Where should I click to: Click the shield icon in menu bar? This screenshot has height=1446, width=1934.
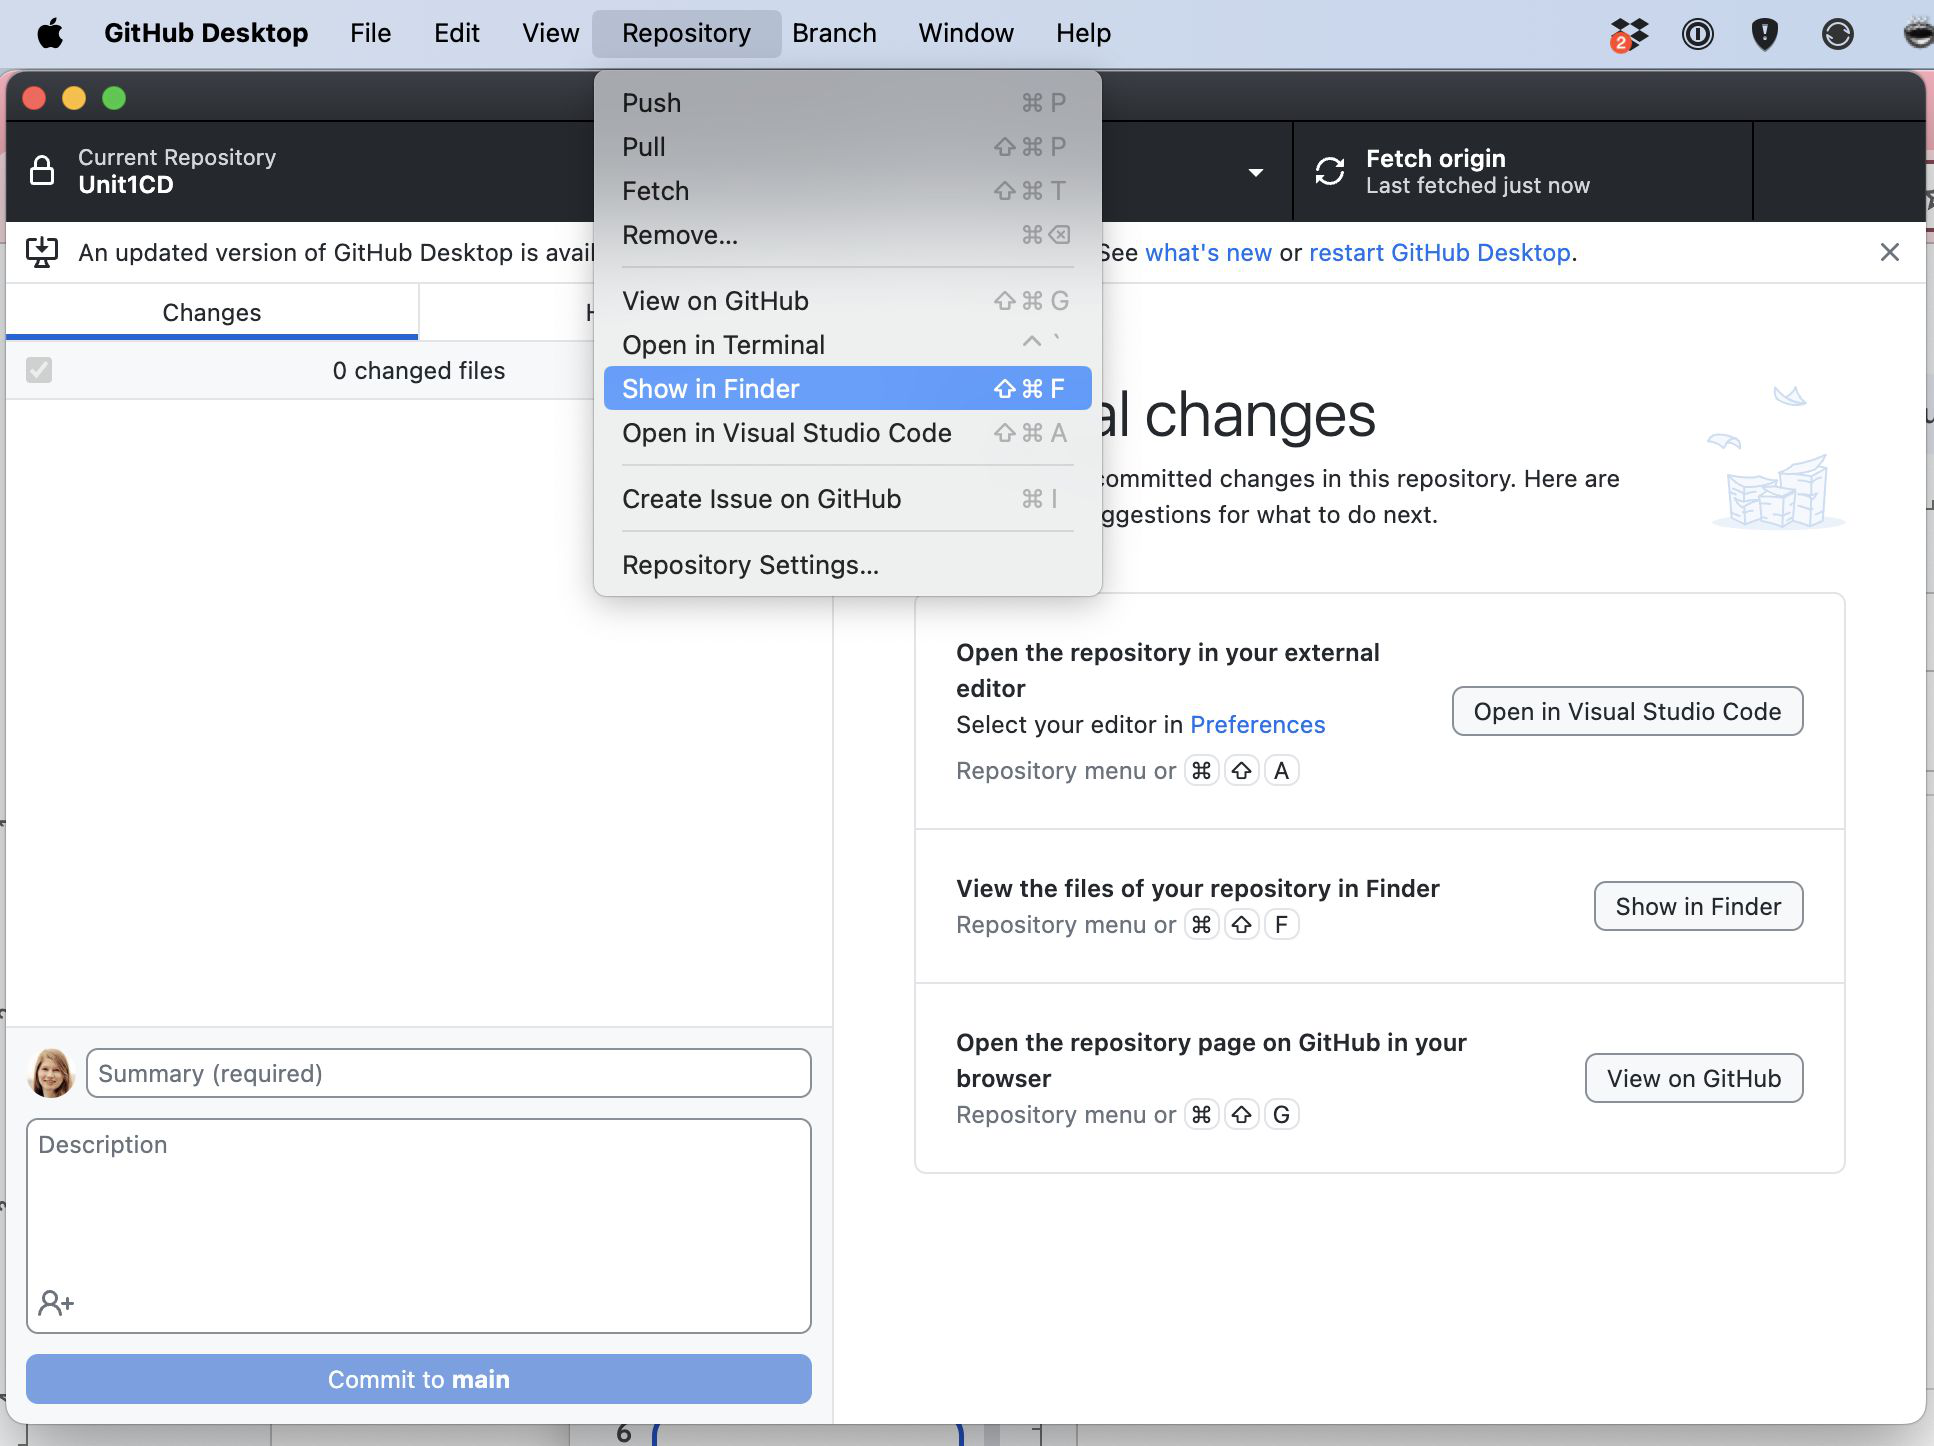click(x=1765, y=34)
